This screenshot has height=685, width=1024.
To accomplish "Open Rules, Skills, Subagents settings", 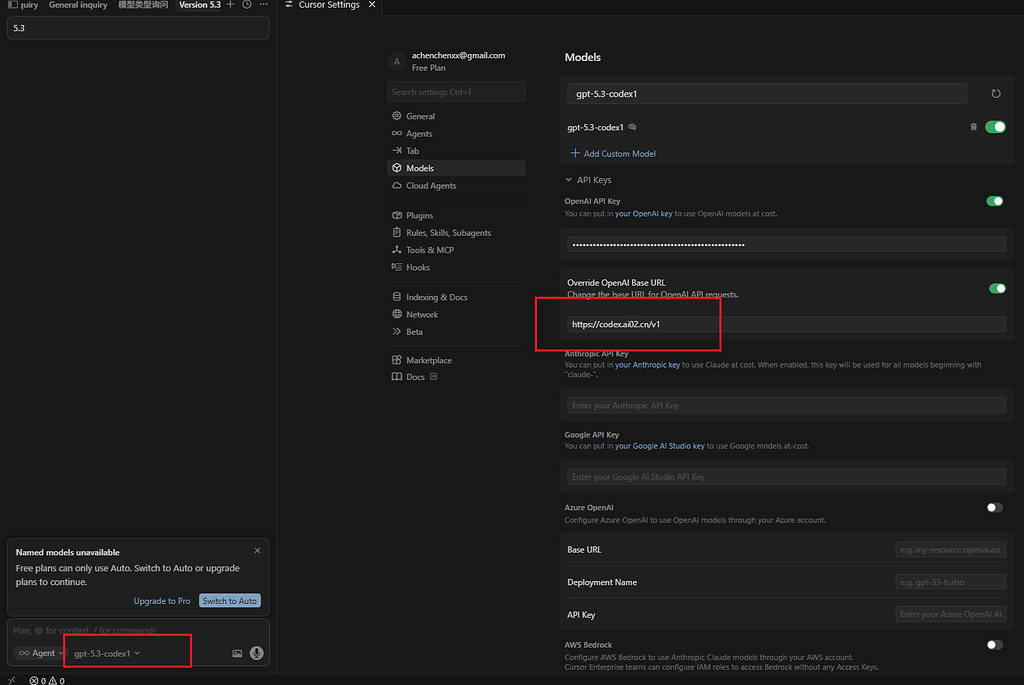I will click(456, 232).
